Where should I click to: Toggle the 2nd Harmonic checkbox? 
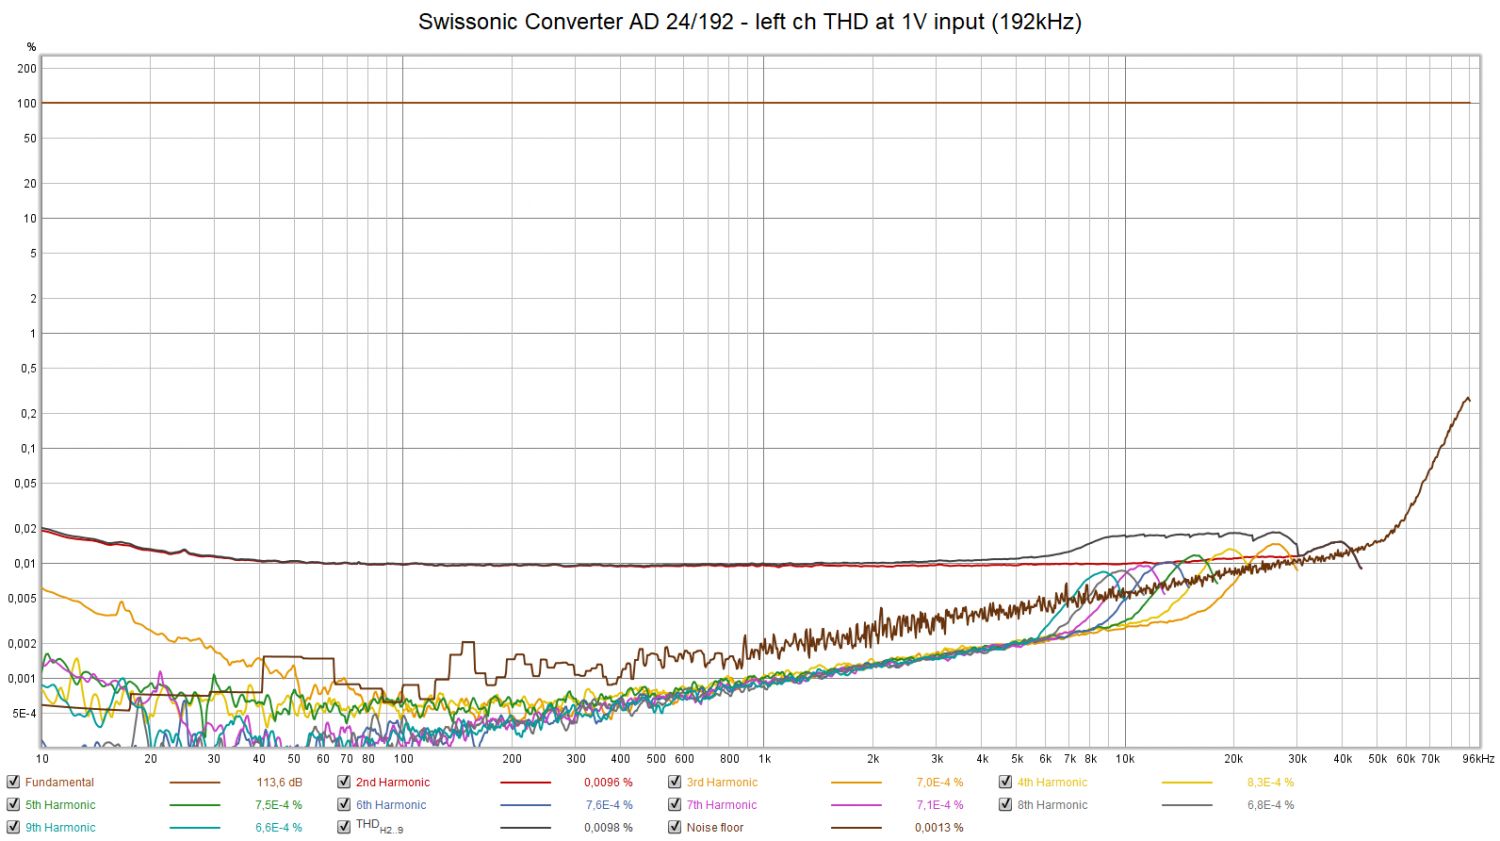pos(344,782)
